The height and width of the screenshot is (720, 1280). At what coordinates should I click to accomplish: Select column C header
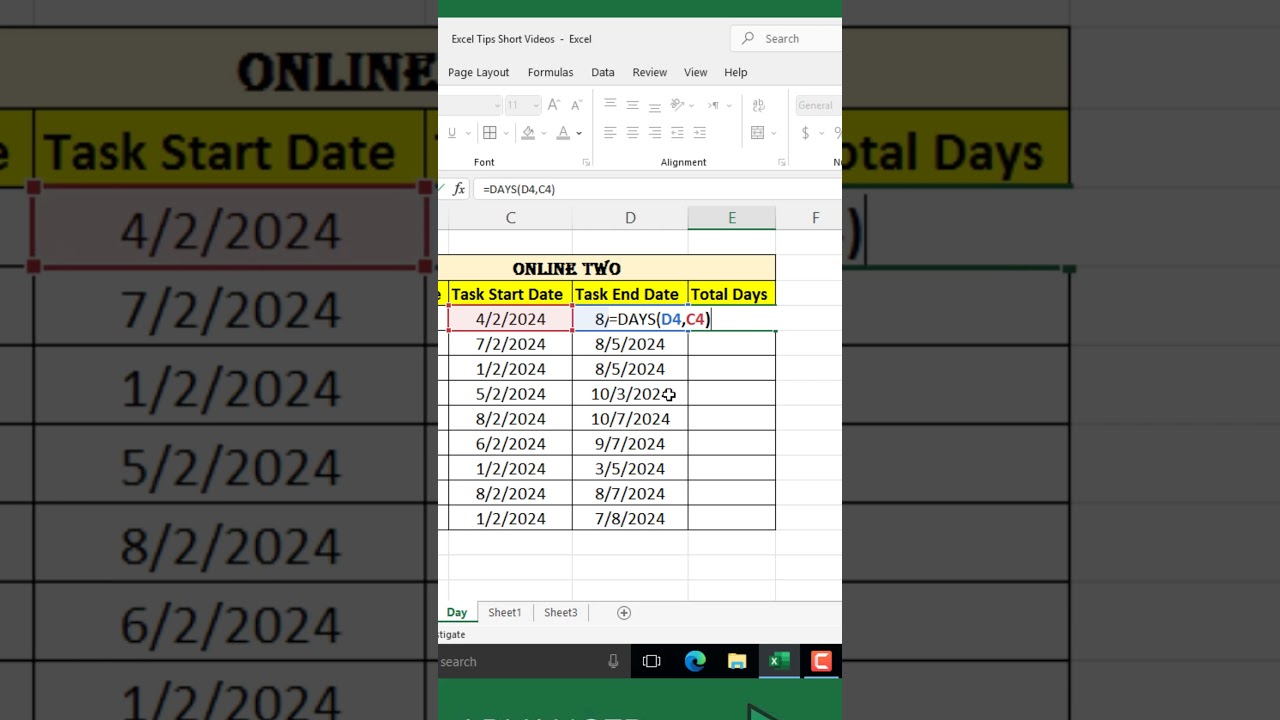click(510, 218)
